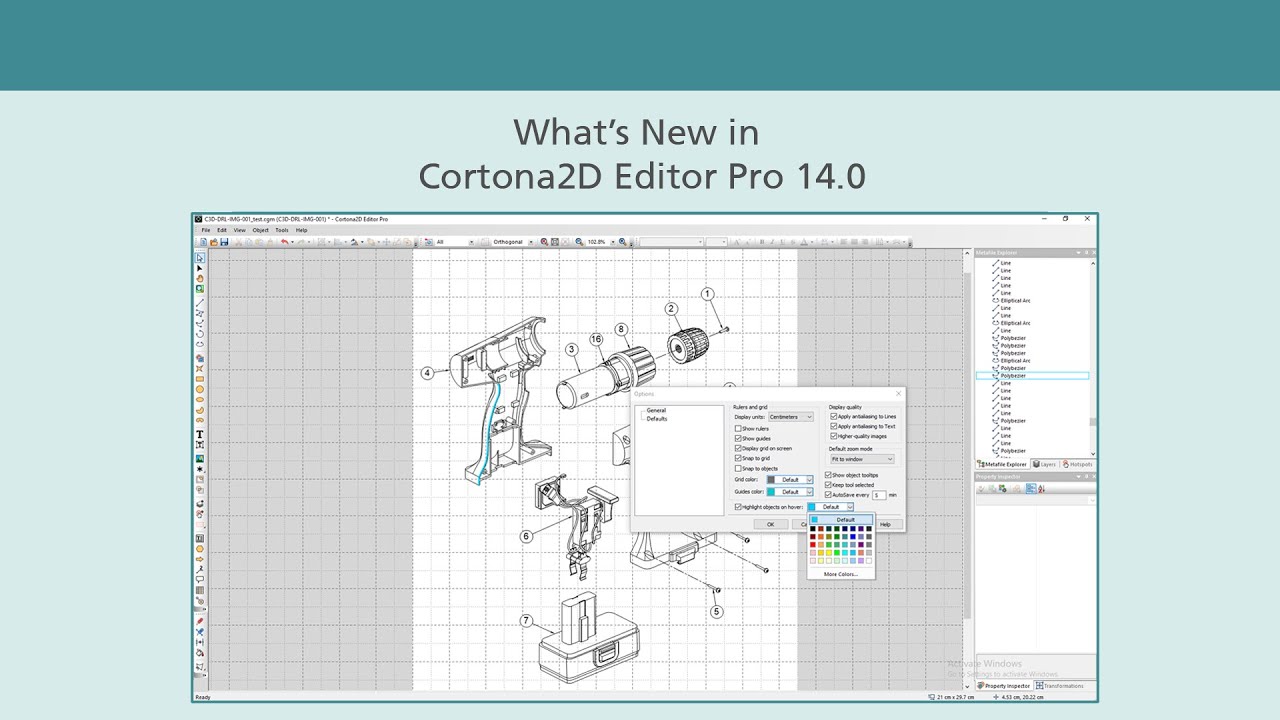Enable the Show rulers checkbox
Image resolution: width=1280 pixels, height=720 pixels.
tap(738, 429)
